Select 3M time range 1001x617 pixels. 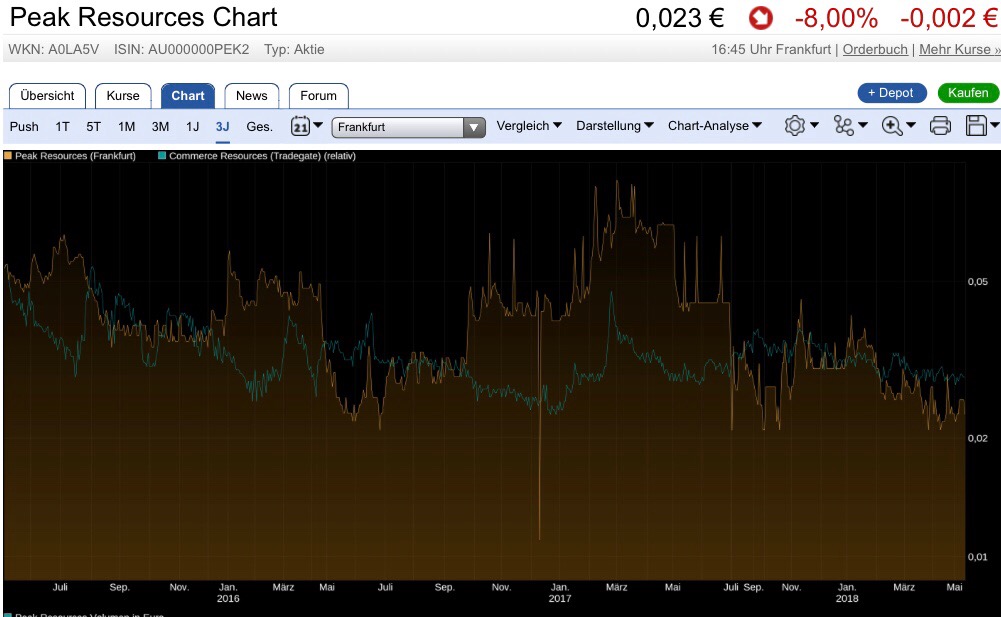[x=160, y=126]
